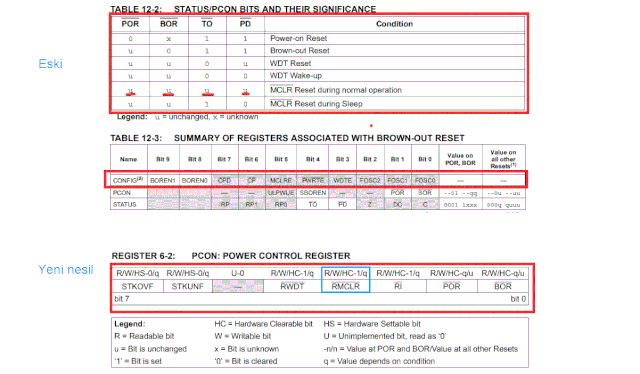Click the "STKUNF" bit cell
Screen dimensions: 640x374
tap(187, 287)
